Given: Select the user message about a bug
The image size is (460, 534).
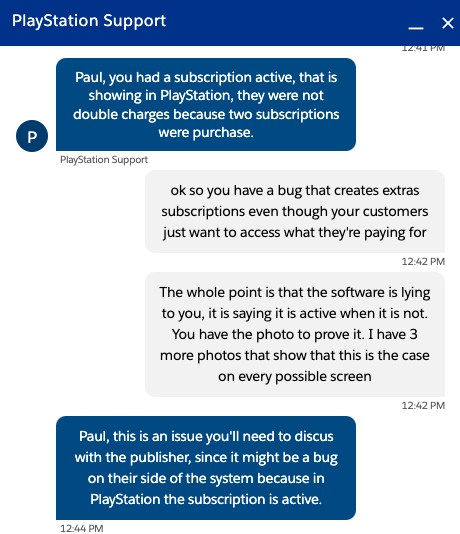Looking at the screenshot, I should point(295,211).
